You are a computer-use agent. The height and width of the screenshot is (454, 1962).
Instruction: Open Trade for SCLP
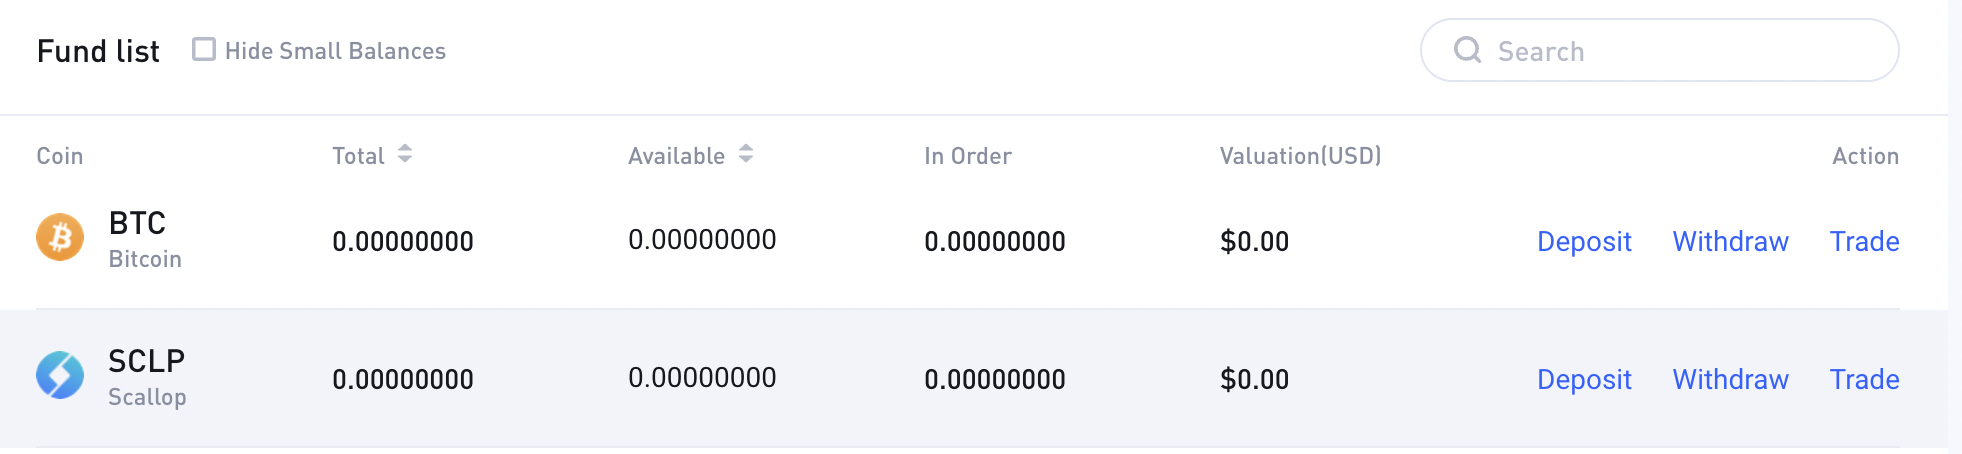coord(1864,379)
